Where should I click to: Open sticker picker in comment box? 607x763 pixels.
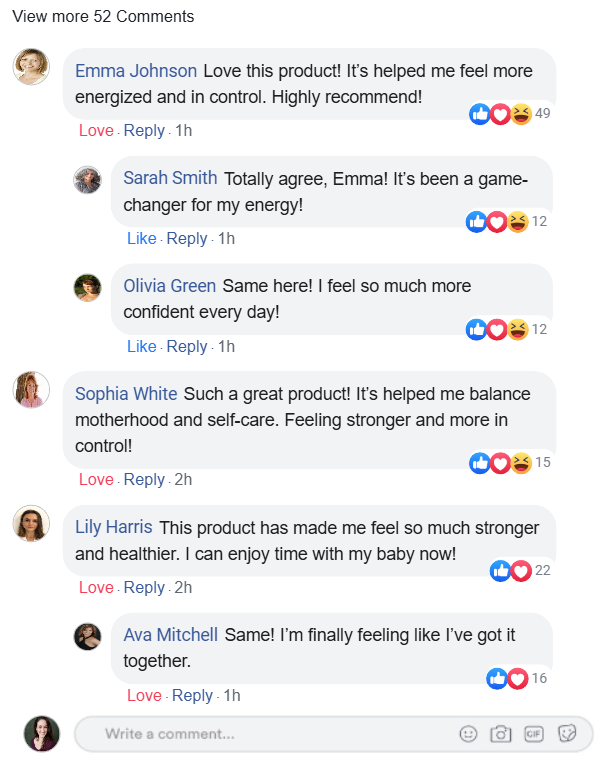(x=567, y=734)
